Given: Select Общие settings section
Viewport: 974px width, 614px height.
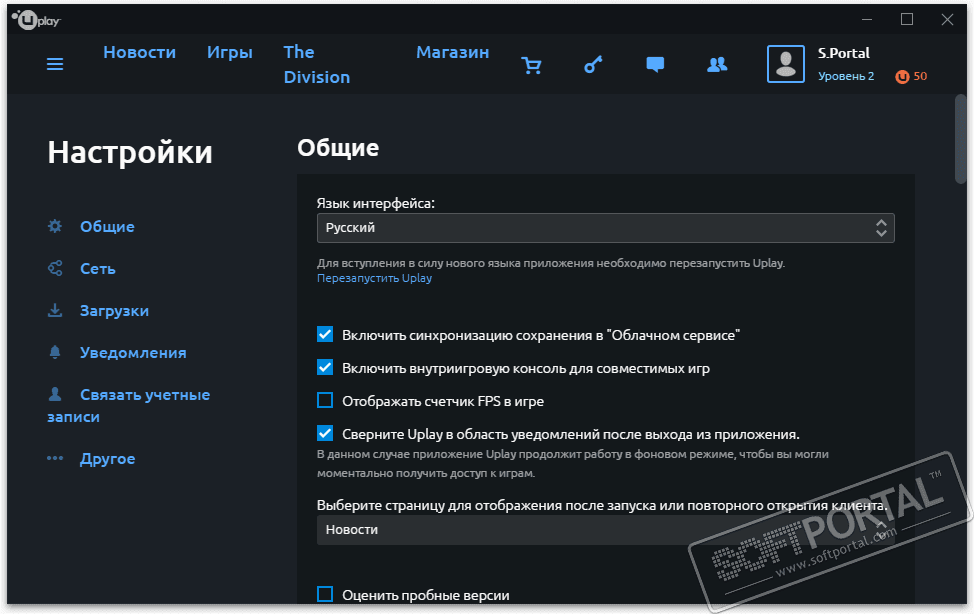Looking at the screenshot, I should 107,226.
